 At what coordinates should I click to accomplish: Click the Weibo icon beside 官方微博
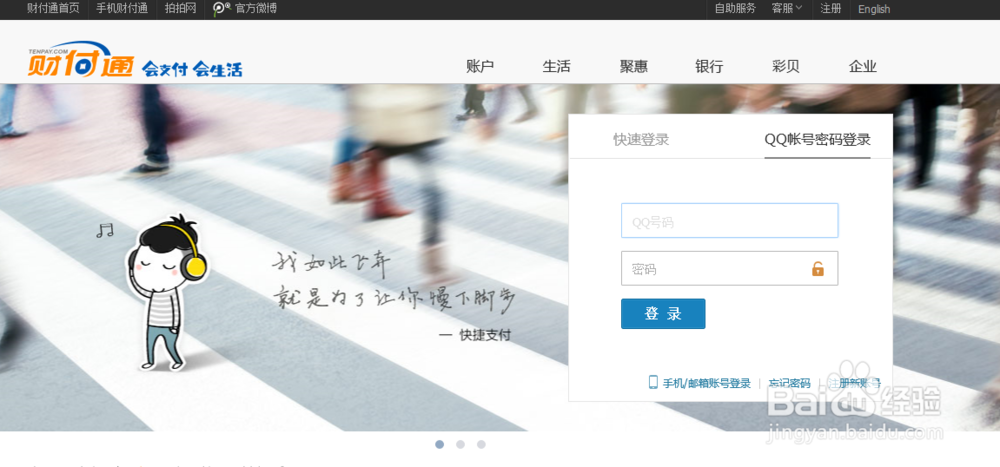(x=221, y=8)
